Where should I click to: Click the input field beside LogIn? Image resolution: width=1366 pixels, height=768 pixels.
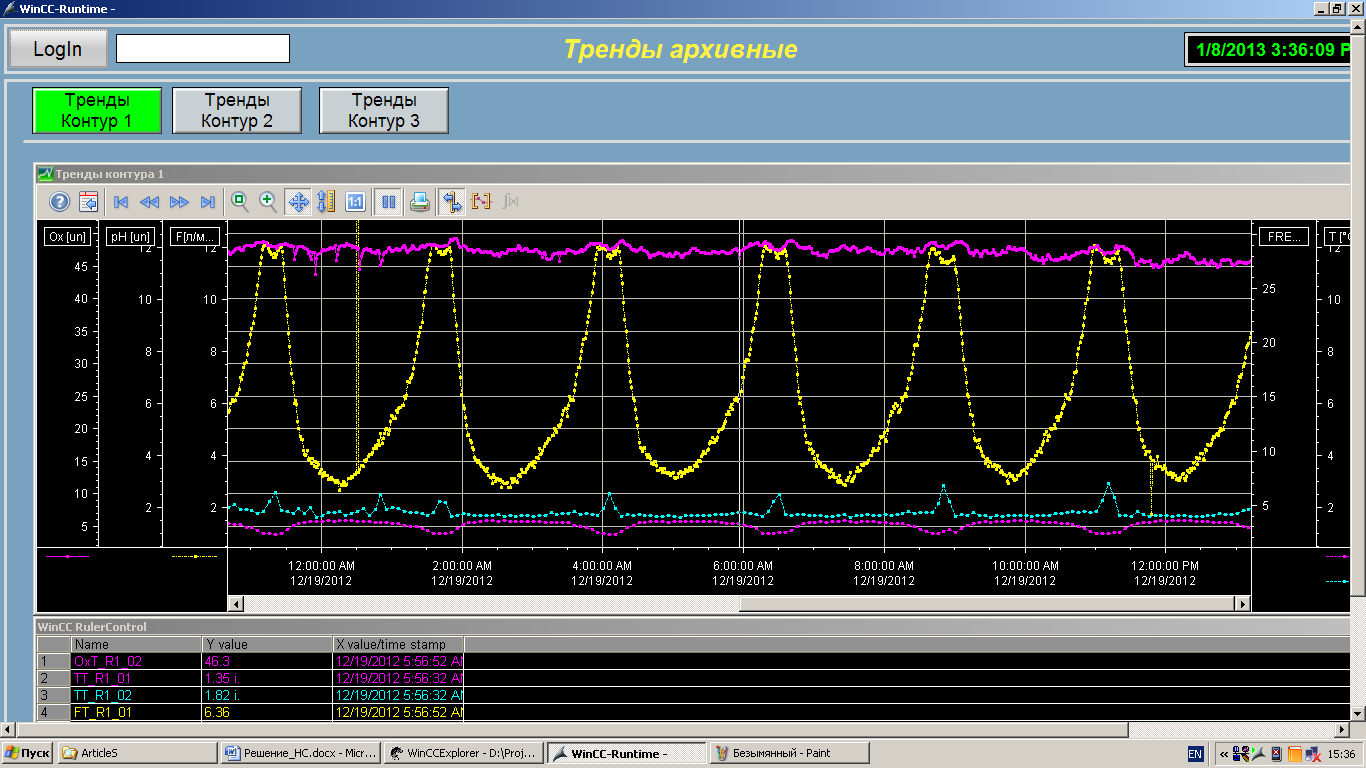coord(203,49)
